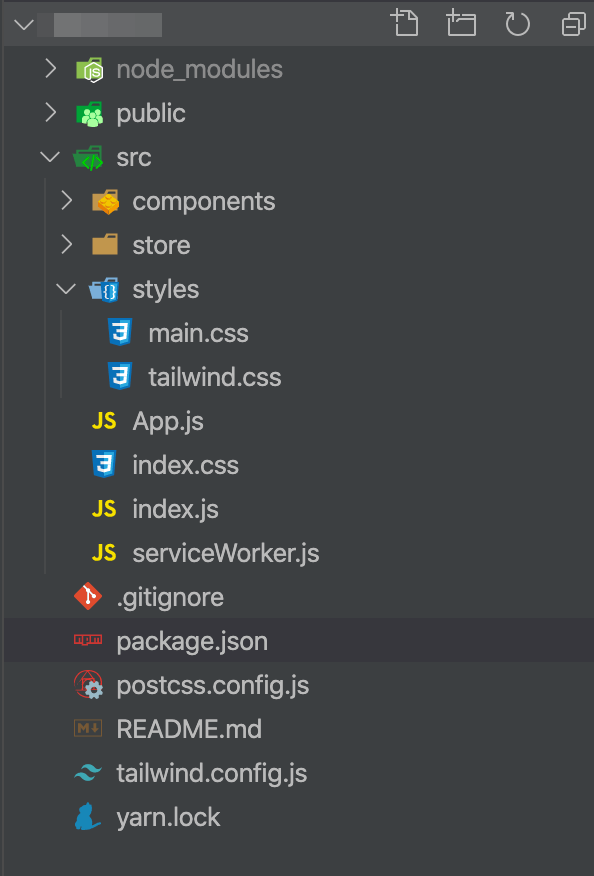This screenshot has width=594, height=876.
Task: Collapse all folders in explorer
Action: pyautogui.click(x=574, y=24)
